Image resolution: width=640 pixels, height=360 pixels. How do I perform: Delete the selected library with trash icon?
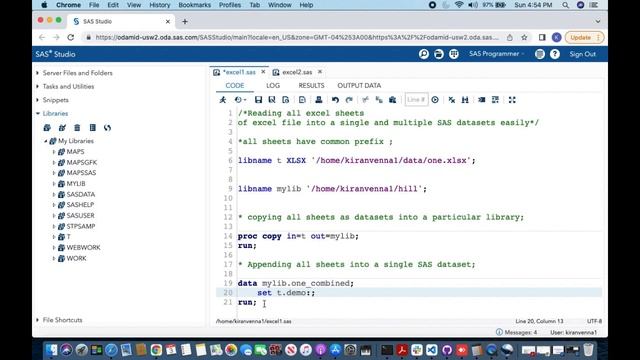(77, 128)
